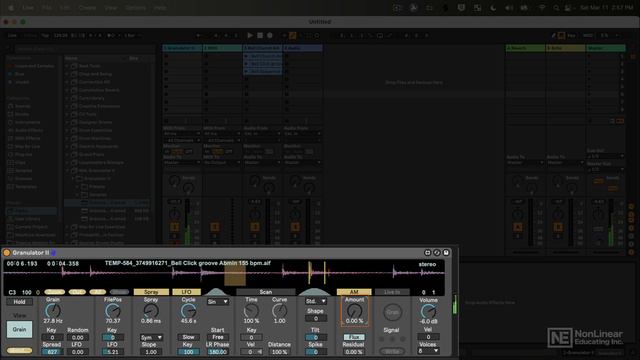Image resolution: width=640 pixels, height=360 pixels.
Task: Click the LFO Cycle knob
Action: [188, 311]
